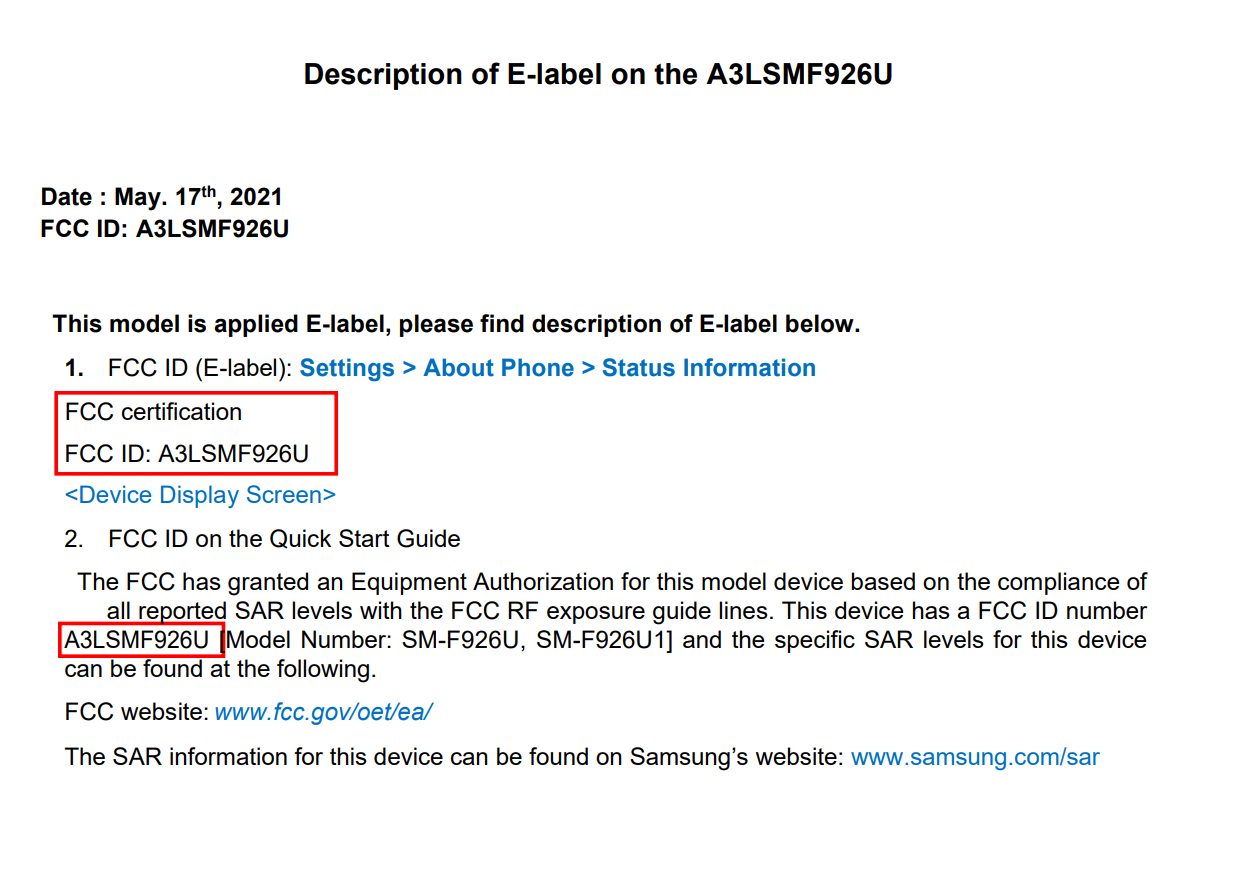The height and width of the screenshot is (878, 1254).
Task: Click "Settings" in the blue path
Action: (x=347, y=368)
